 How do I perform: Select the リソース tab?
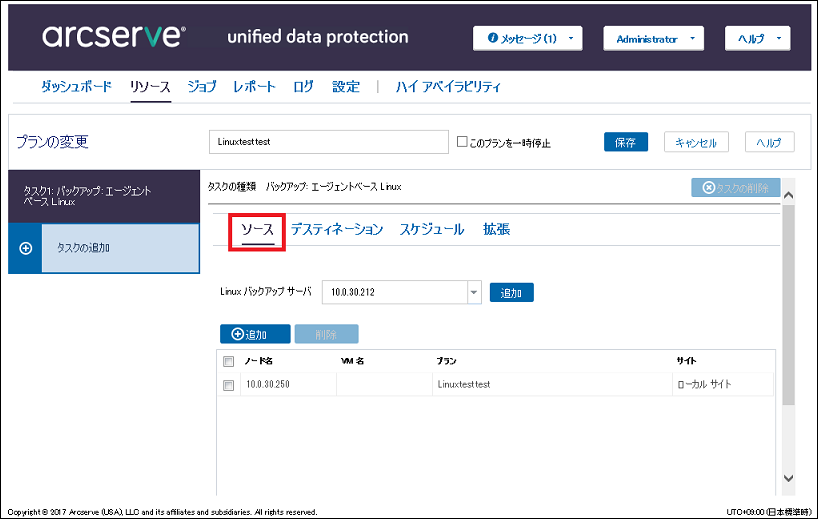pos(150,87)
